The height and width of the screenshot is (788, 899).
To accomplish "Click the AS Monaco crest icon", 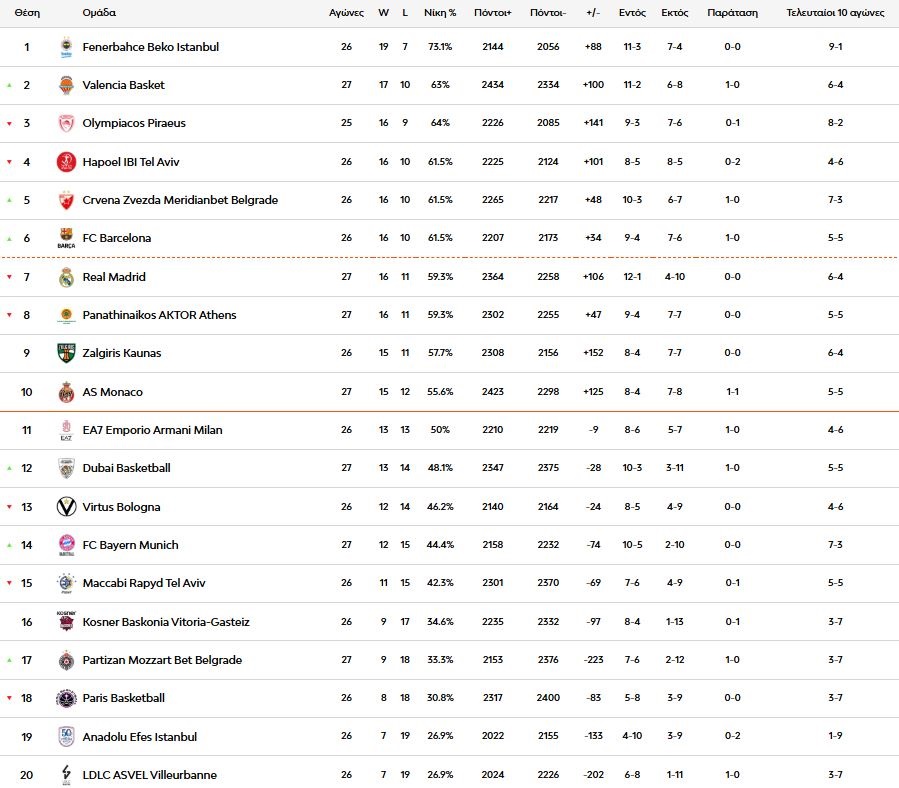I will tap(66, 392).
